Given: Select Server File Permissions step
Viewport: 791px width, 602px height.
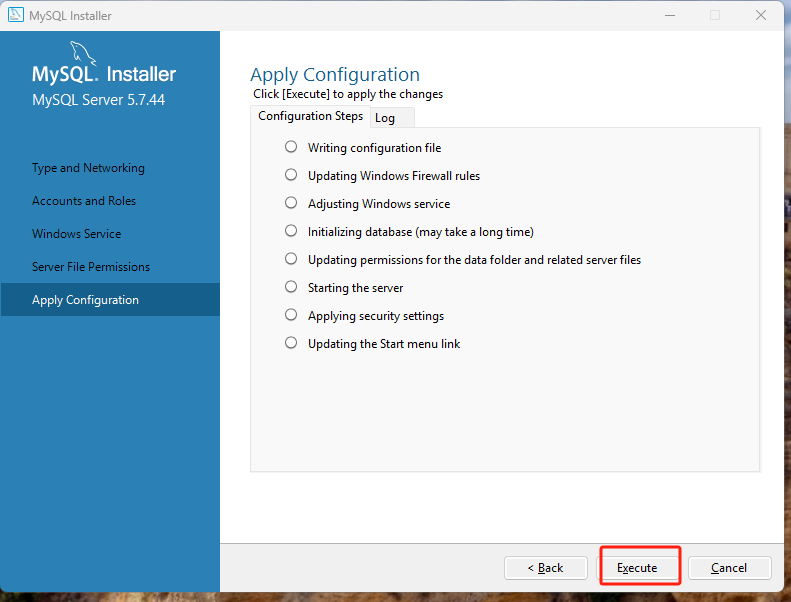Looking at the screenshot, I should pos(91,267).
